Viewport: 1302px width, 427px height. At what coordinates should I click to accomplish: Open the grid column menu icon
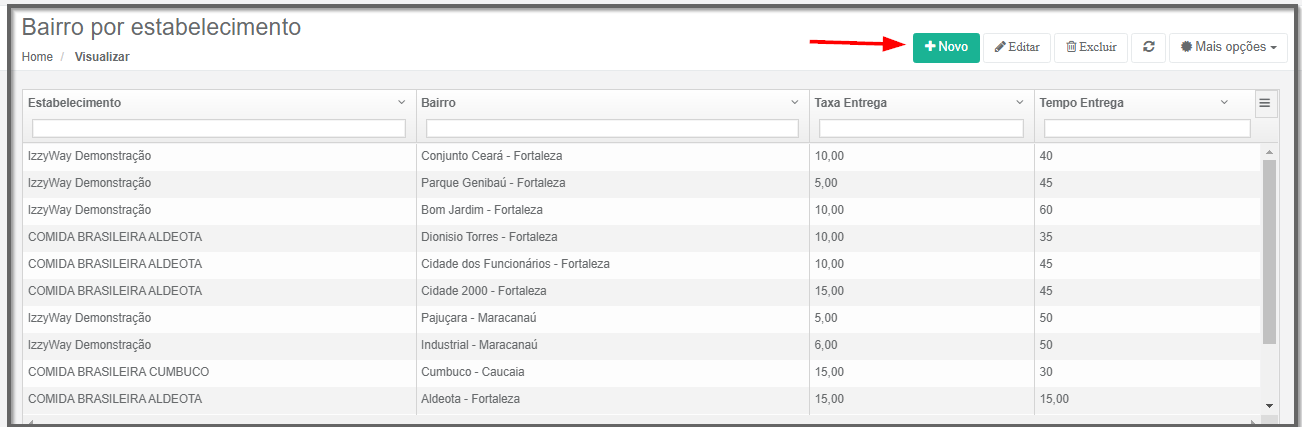(1264, 103)
